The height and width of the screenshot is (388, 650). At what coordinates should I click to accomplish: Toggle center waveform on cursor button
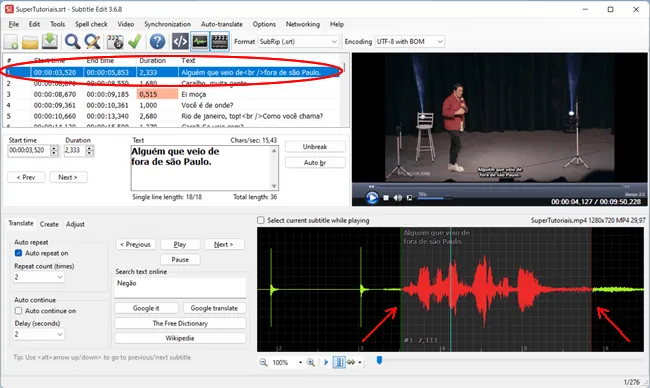(x=339, y=362)
